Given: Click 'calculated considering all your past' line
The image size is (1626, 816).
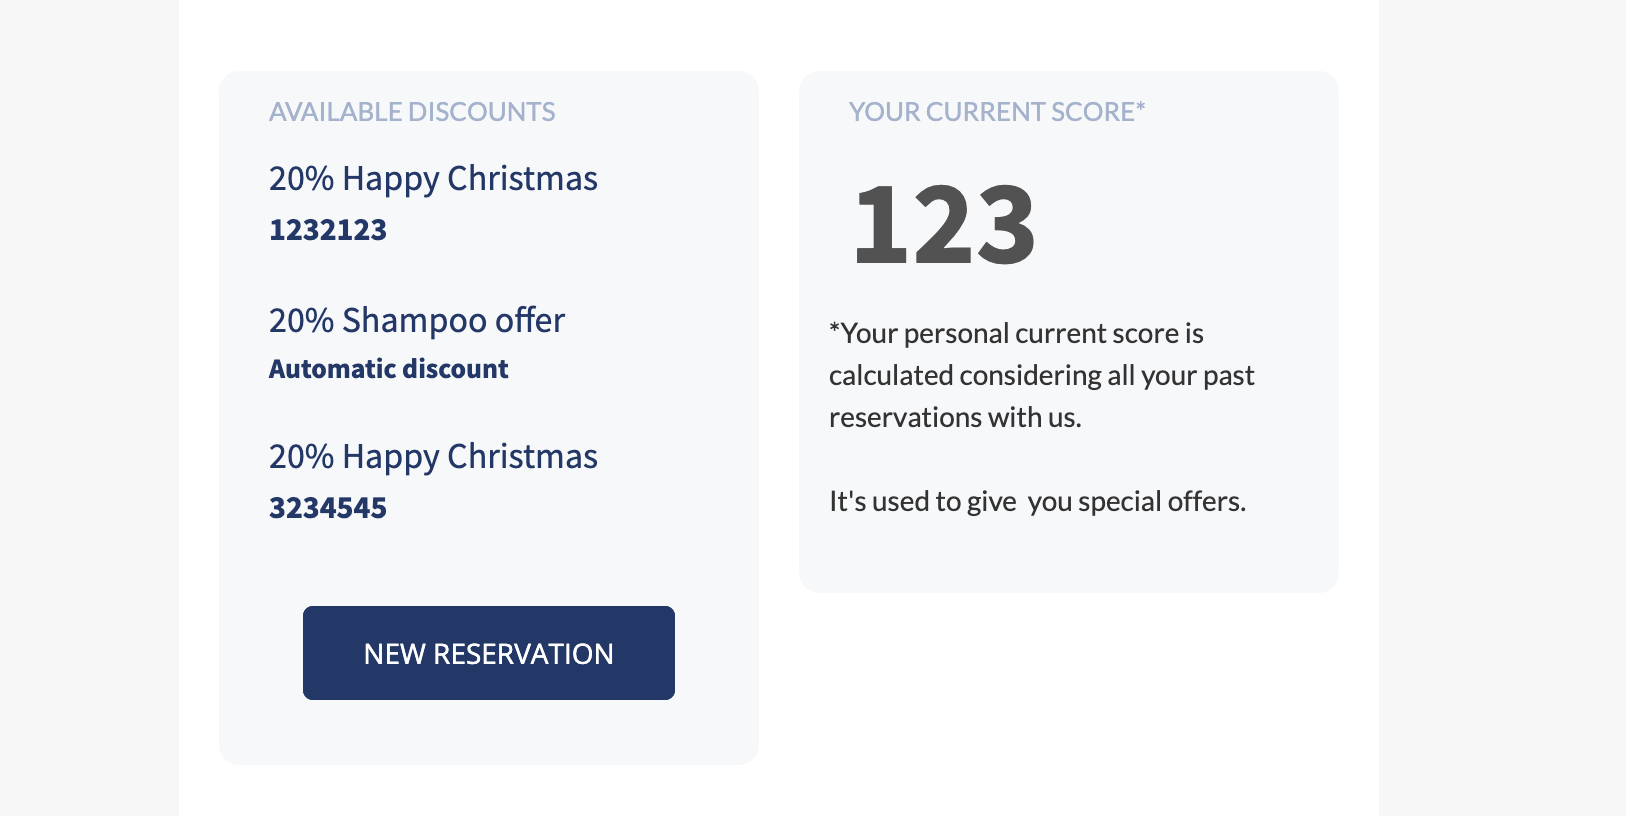Looking at the screenshot, I should tap(1041, 375).
